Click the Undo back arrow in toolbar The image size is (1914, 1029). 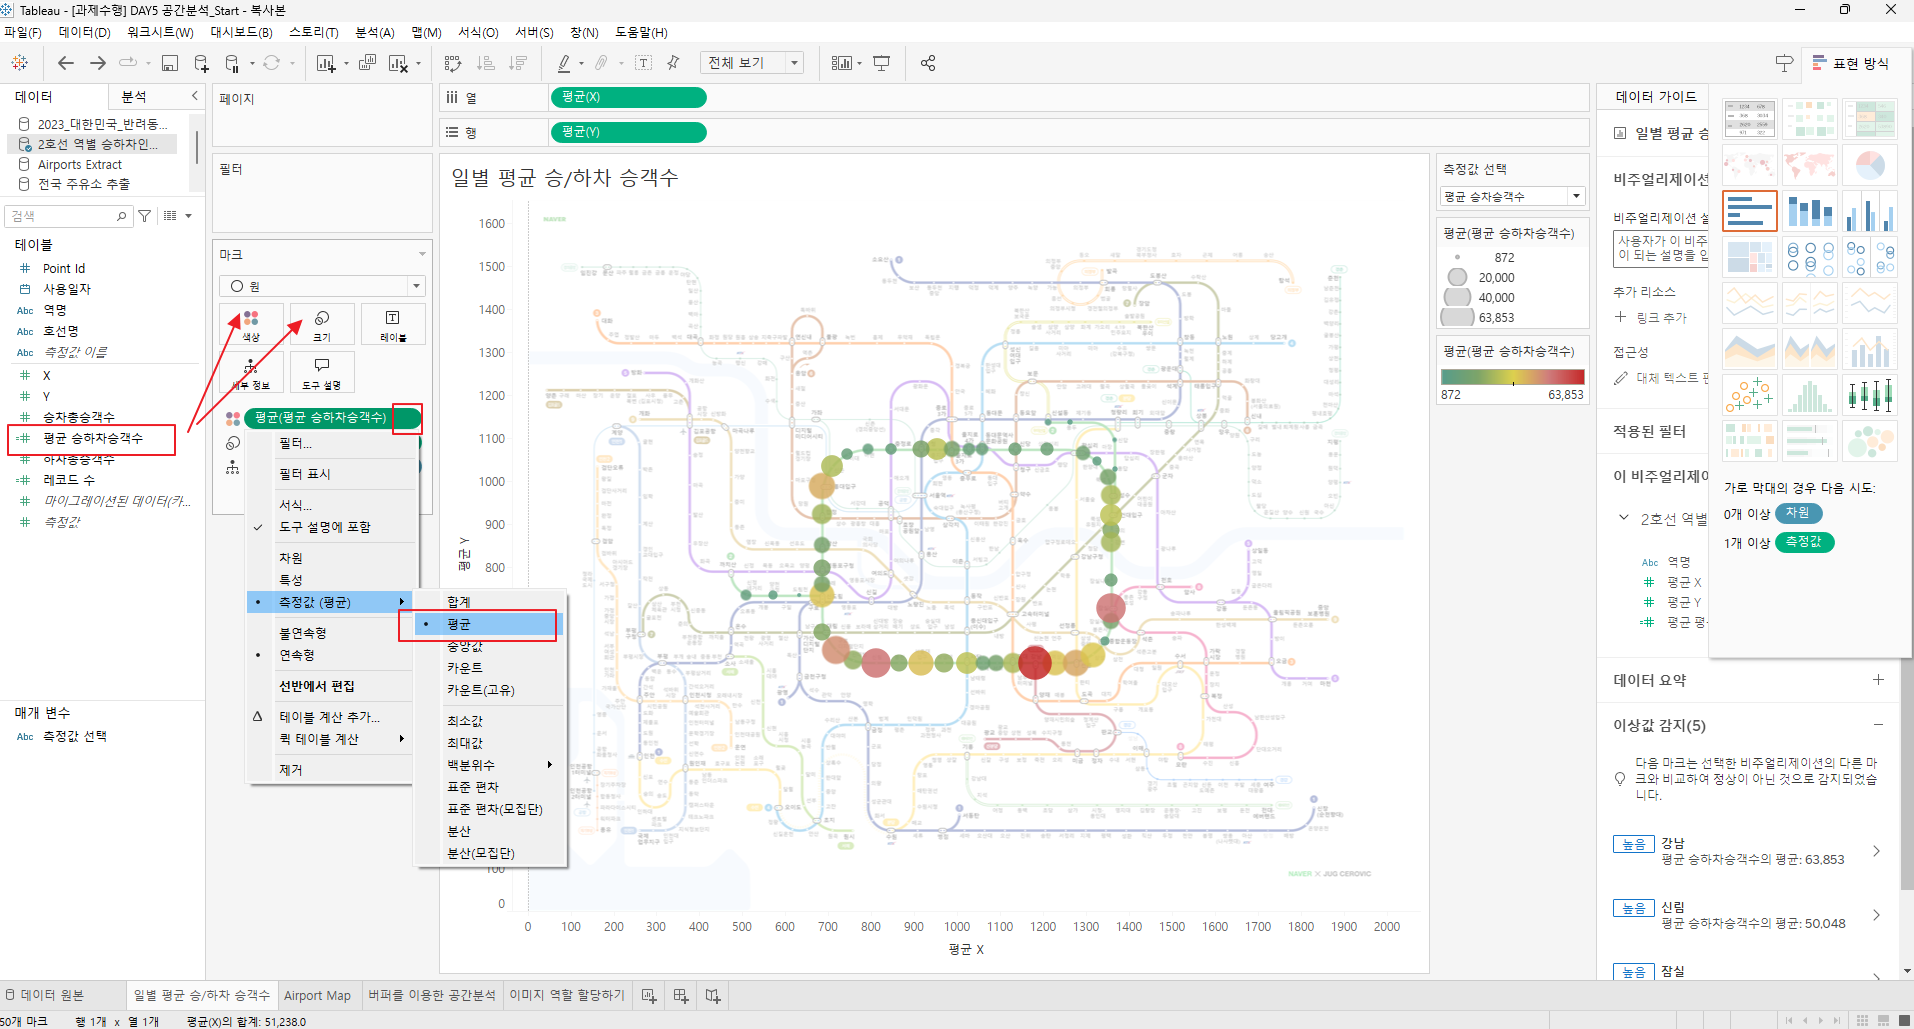66,63
